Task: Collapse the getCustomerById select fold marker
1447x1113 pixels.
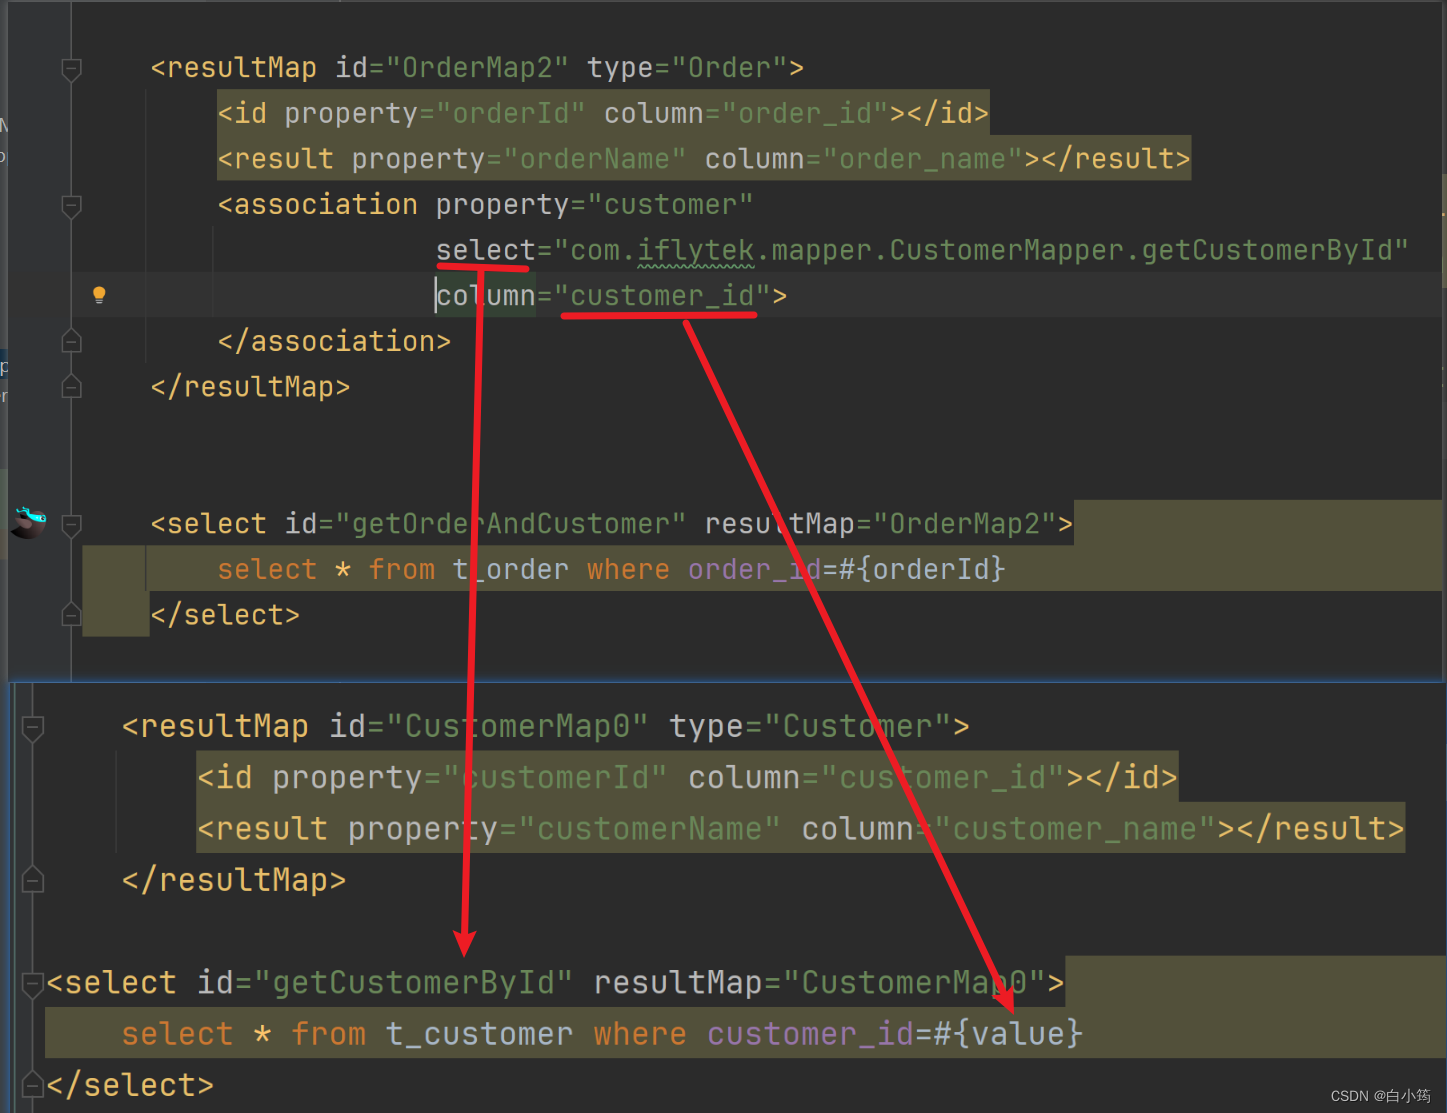Action: tap(33, 985)
